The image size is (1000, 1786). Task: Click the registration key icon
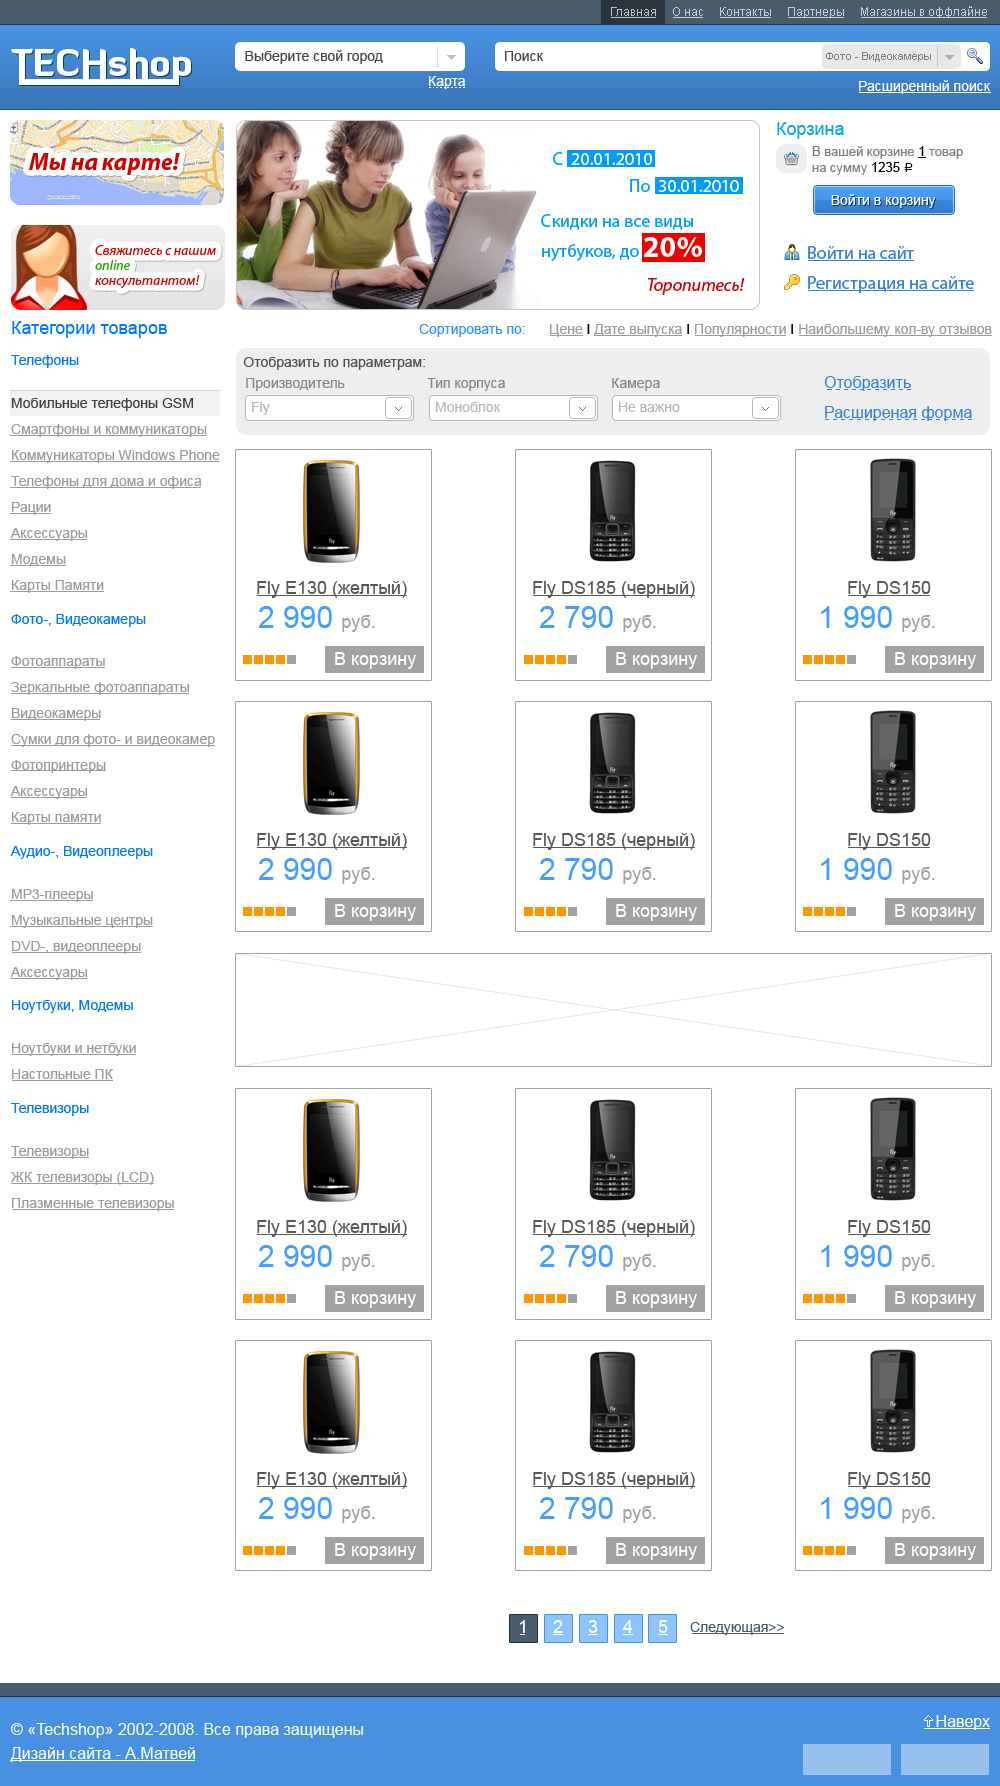click(x=791, y=283)
